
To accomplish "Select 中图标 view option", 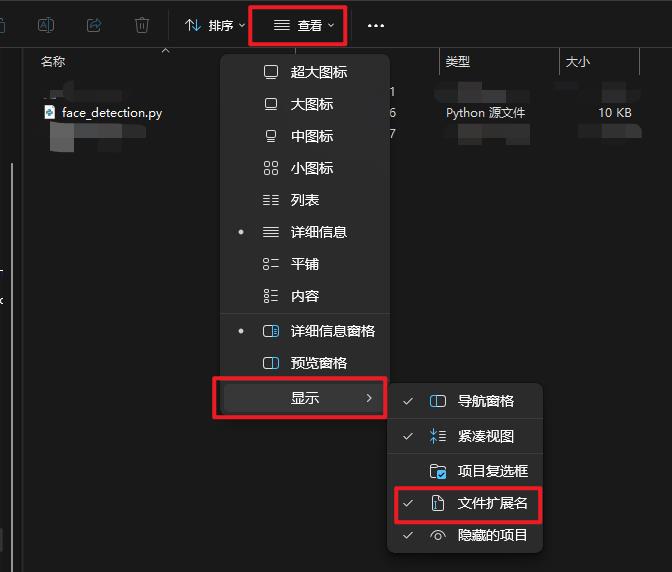I will 305,136.
